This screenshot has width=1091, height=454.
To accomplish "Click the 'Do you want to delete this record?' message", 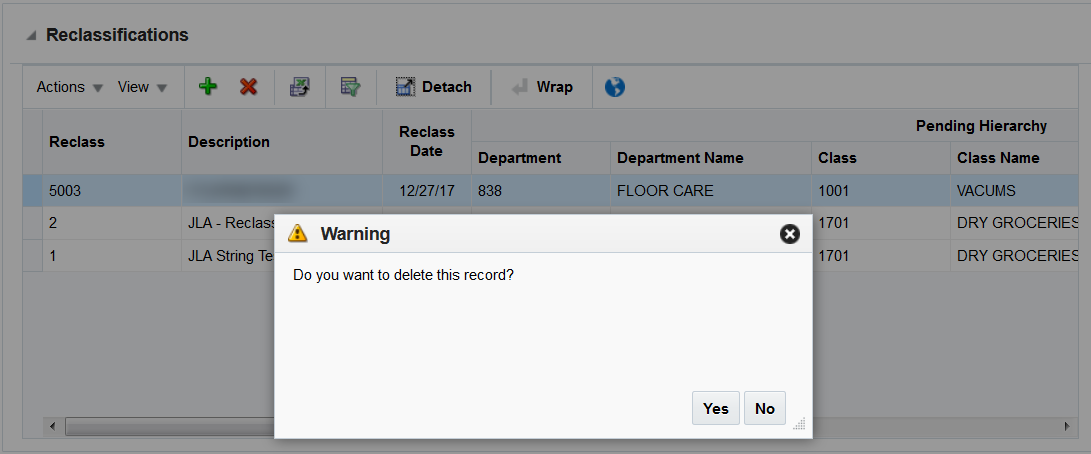I will click(404, 274).
